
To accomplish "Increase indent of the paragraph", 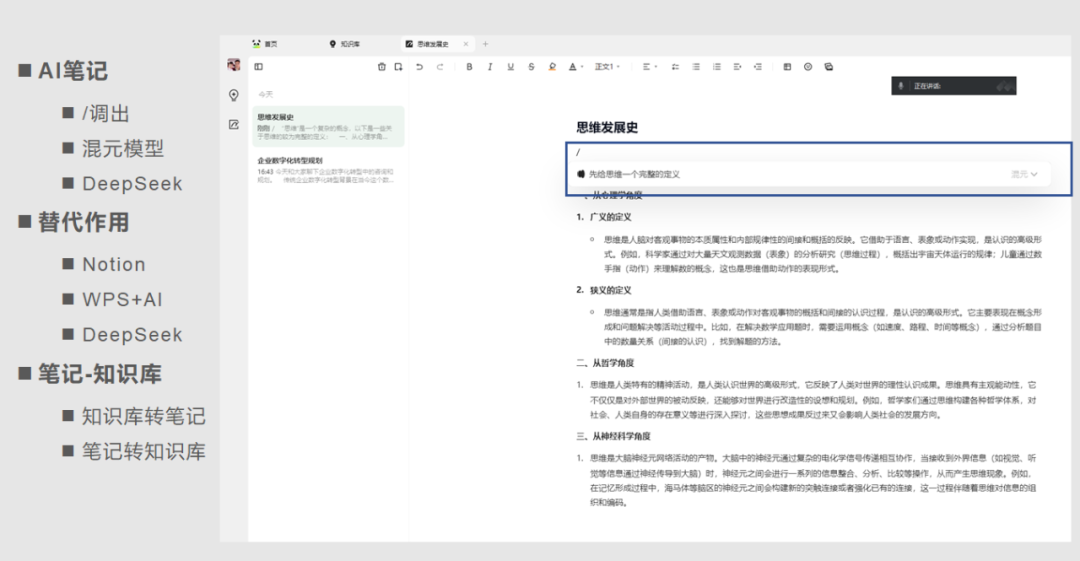I will 737,67.
